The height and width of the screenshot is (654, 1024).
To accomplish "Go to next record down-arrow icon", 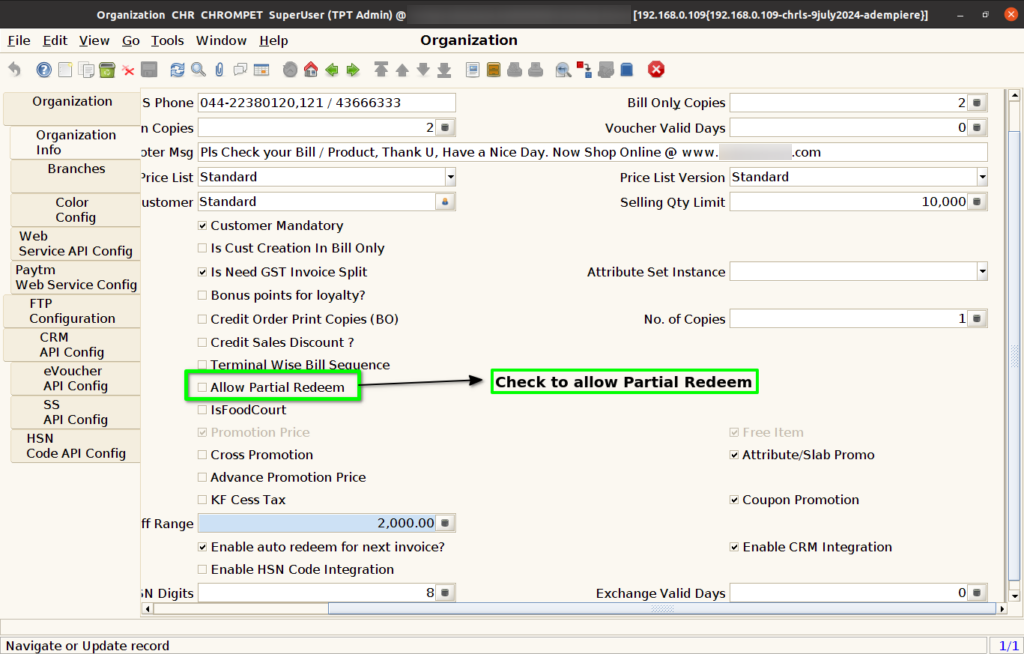I will click(x=423, y=69).
